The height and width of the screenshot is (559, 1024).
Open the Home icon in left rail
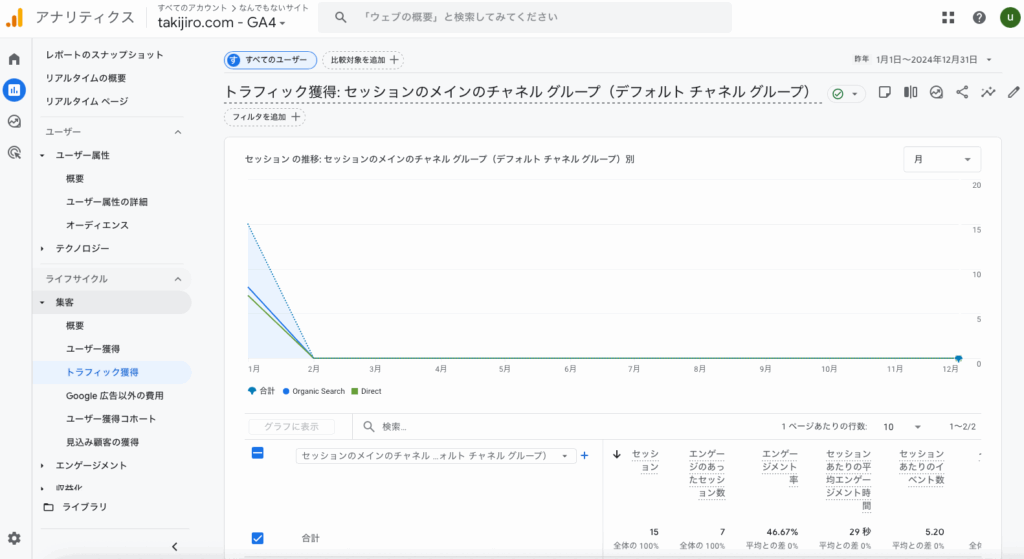(14, 59)
